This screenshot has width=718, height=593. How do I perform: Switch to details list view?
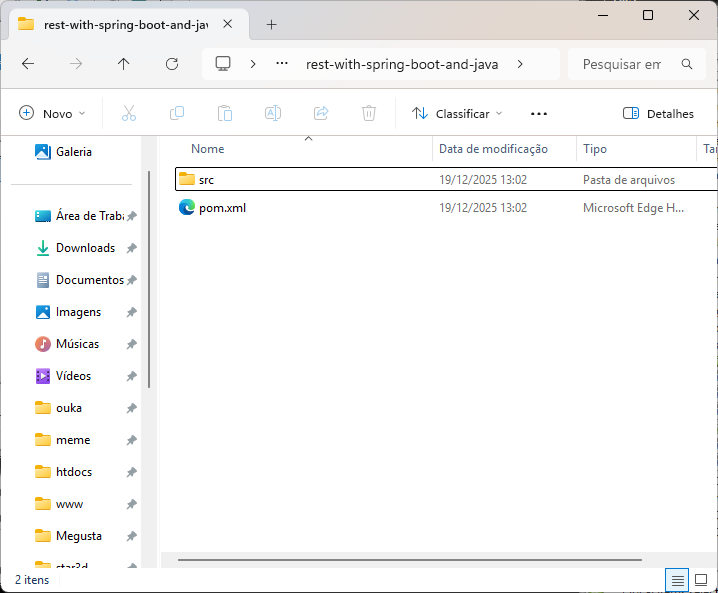[678, 580]
